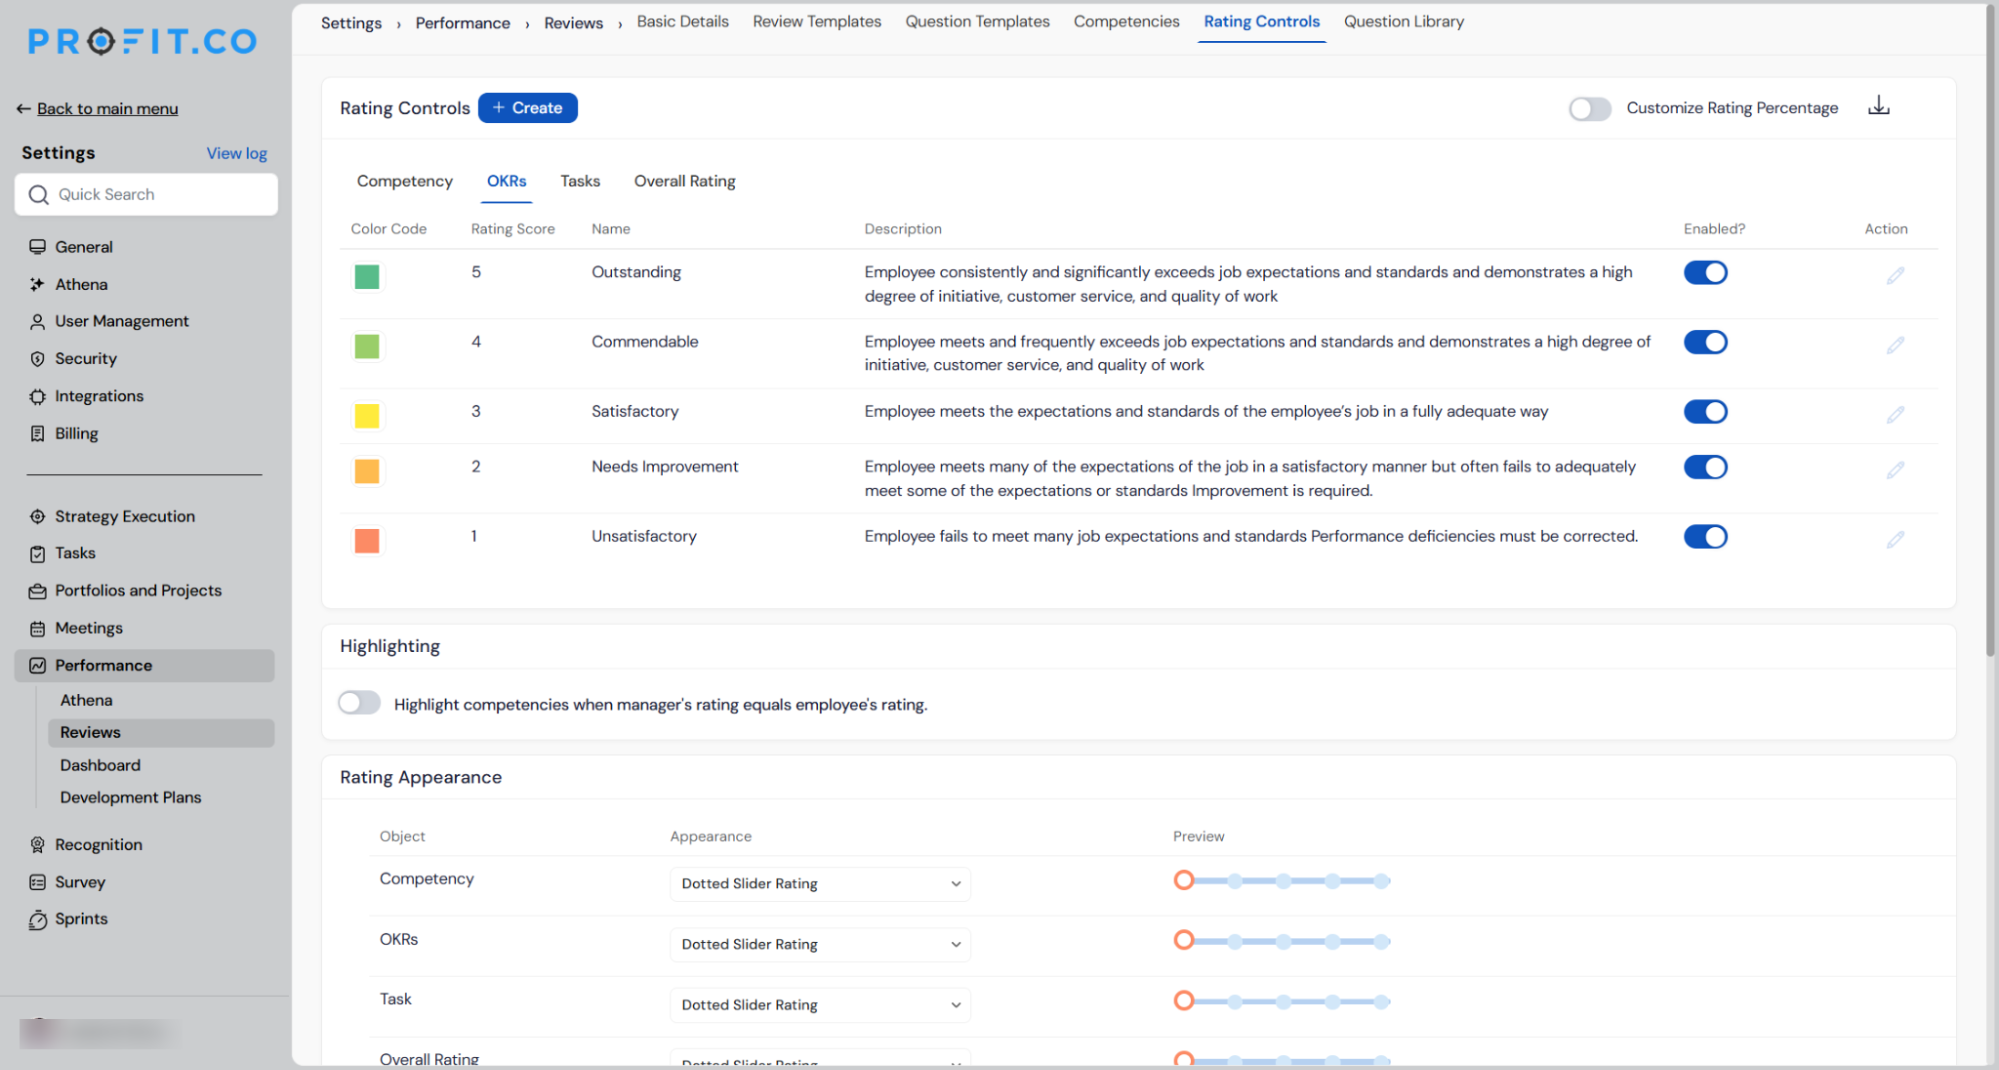
Task: Open the Basic Details tab
Action: 682,21
